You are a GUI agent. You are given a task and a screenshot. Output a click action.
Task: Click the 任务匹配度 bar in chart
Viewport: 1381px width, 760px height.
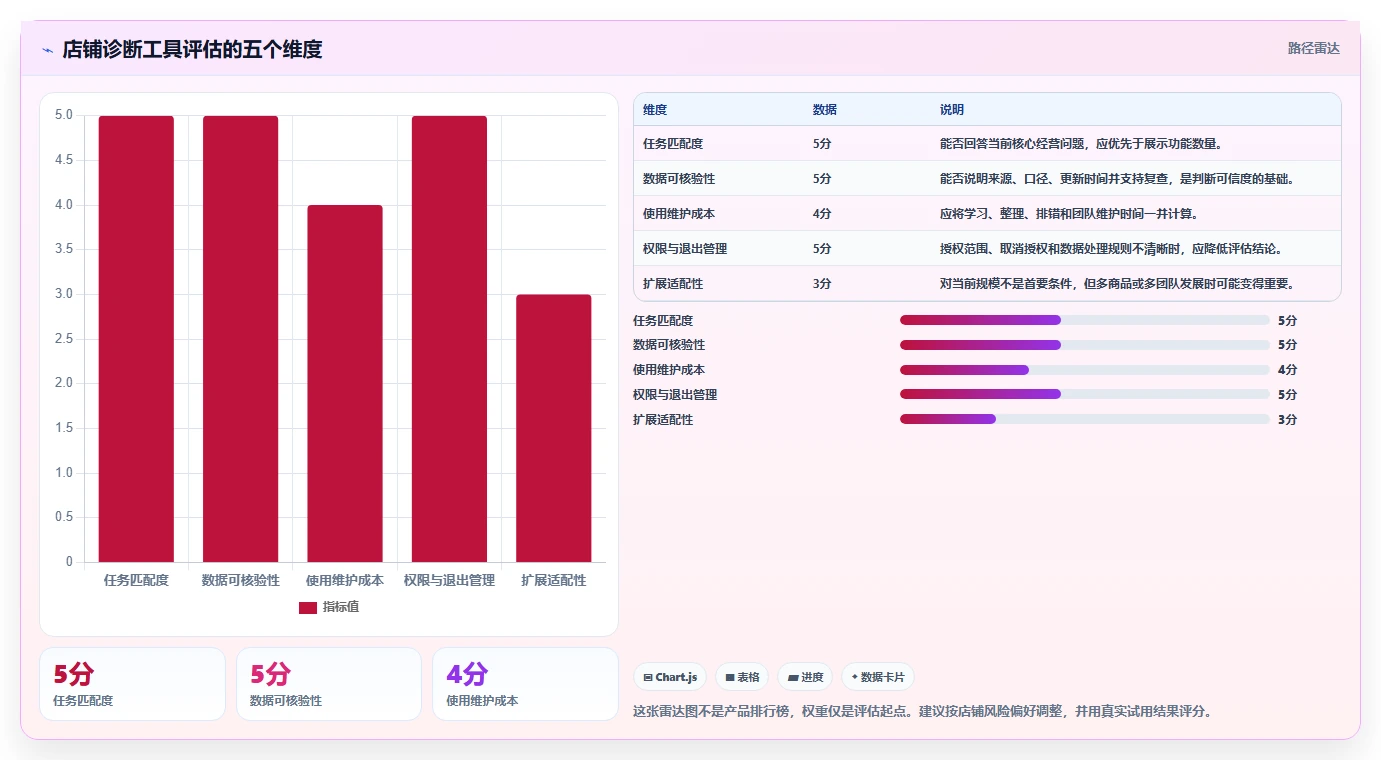pos(136,339)
